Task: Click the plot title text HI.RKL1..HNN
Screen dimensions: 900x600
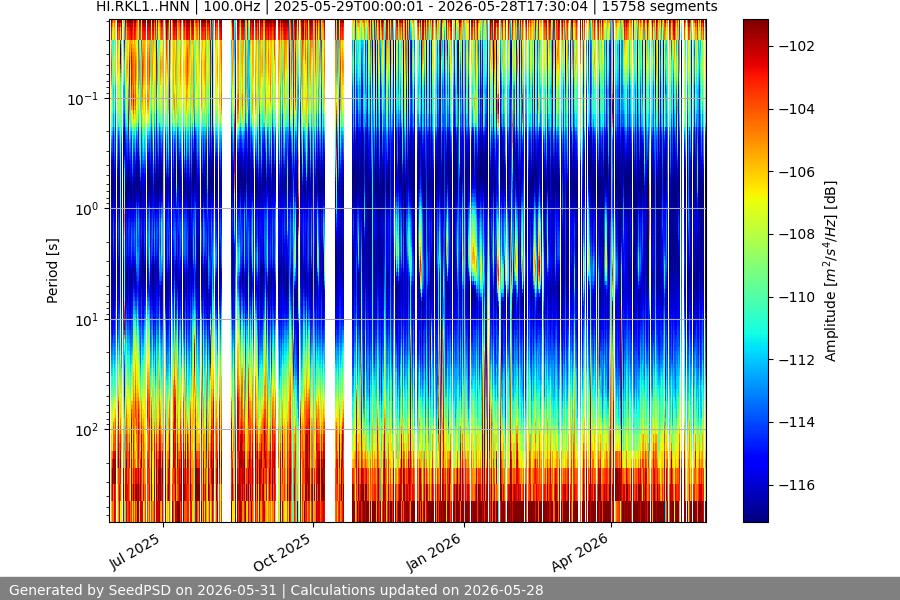Action: pos(142,7)
